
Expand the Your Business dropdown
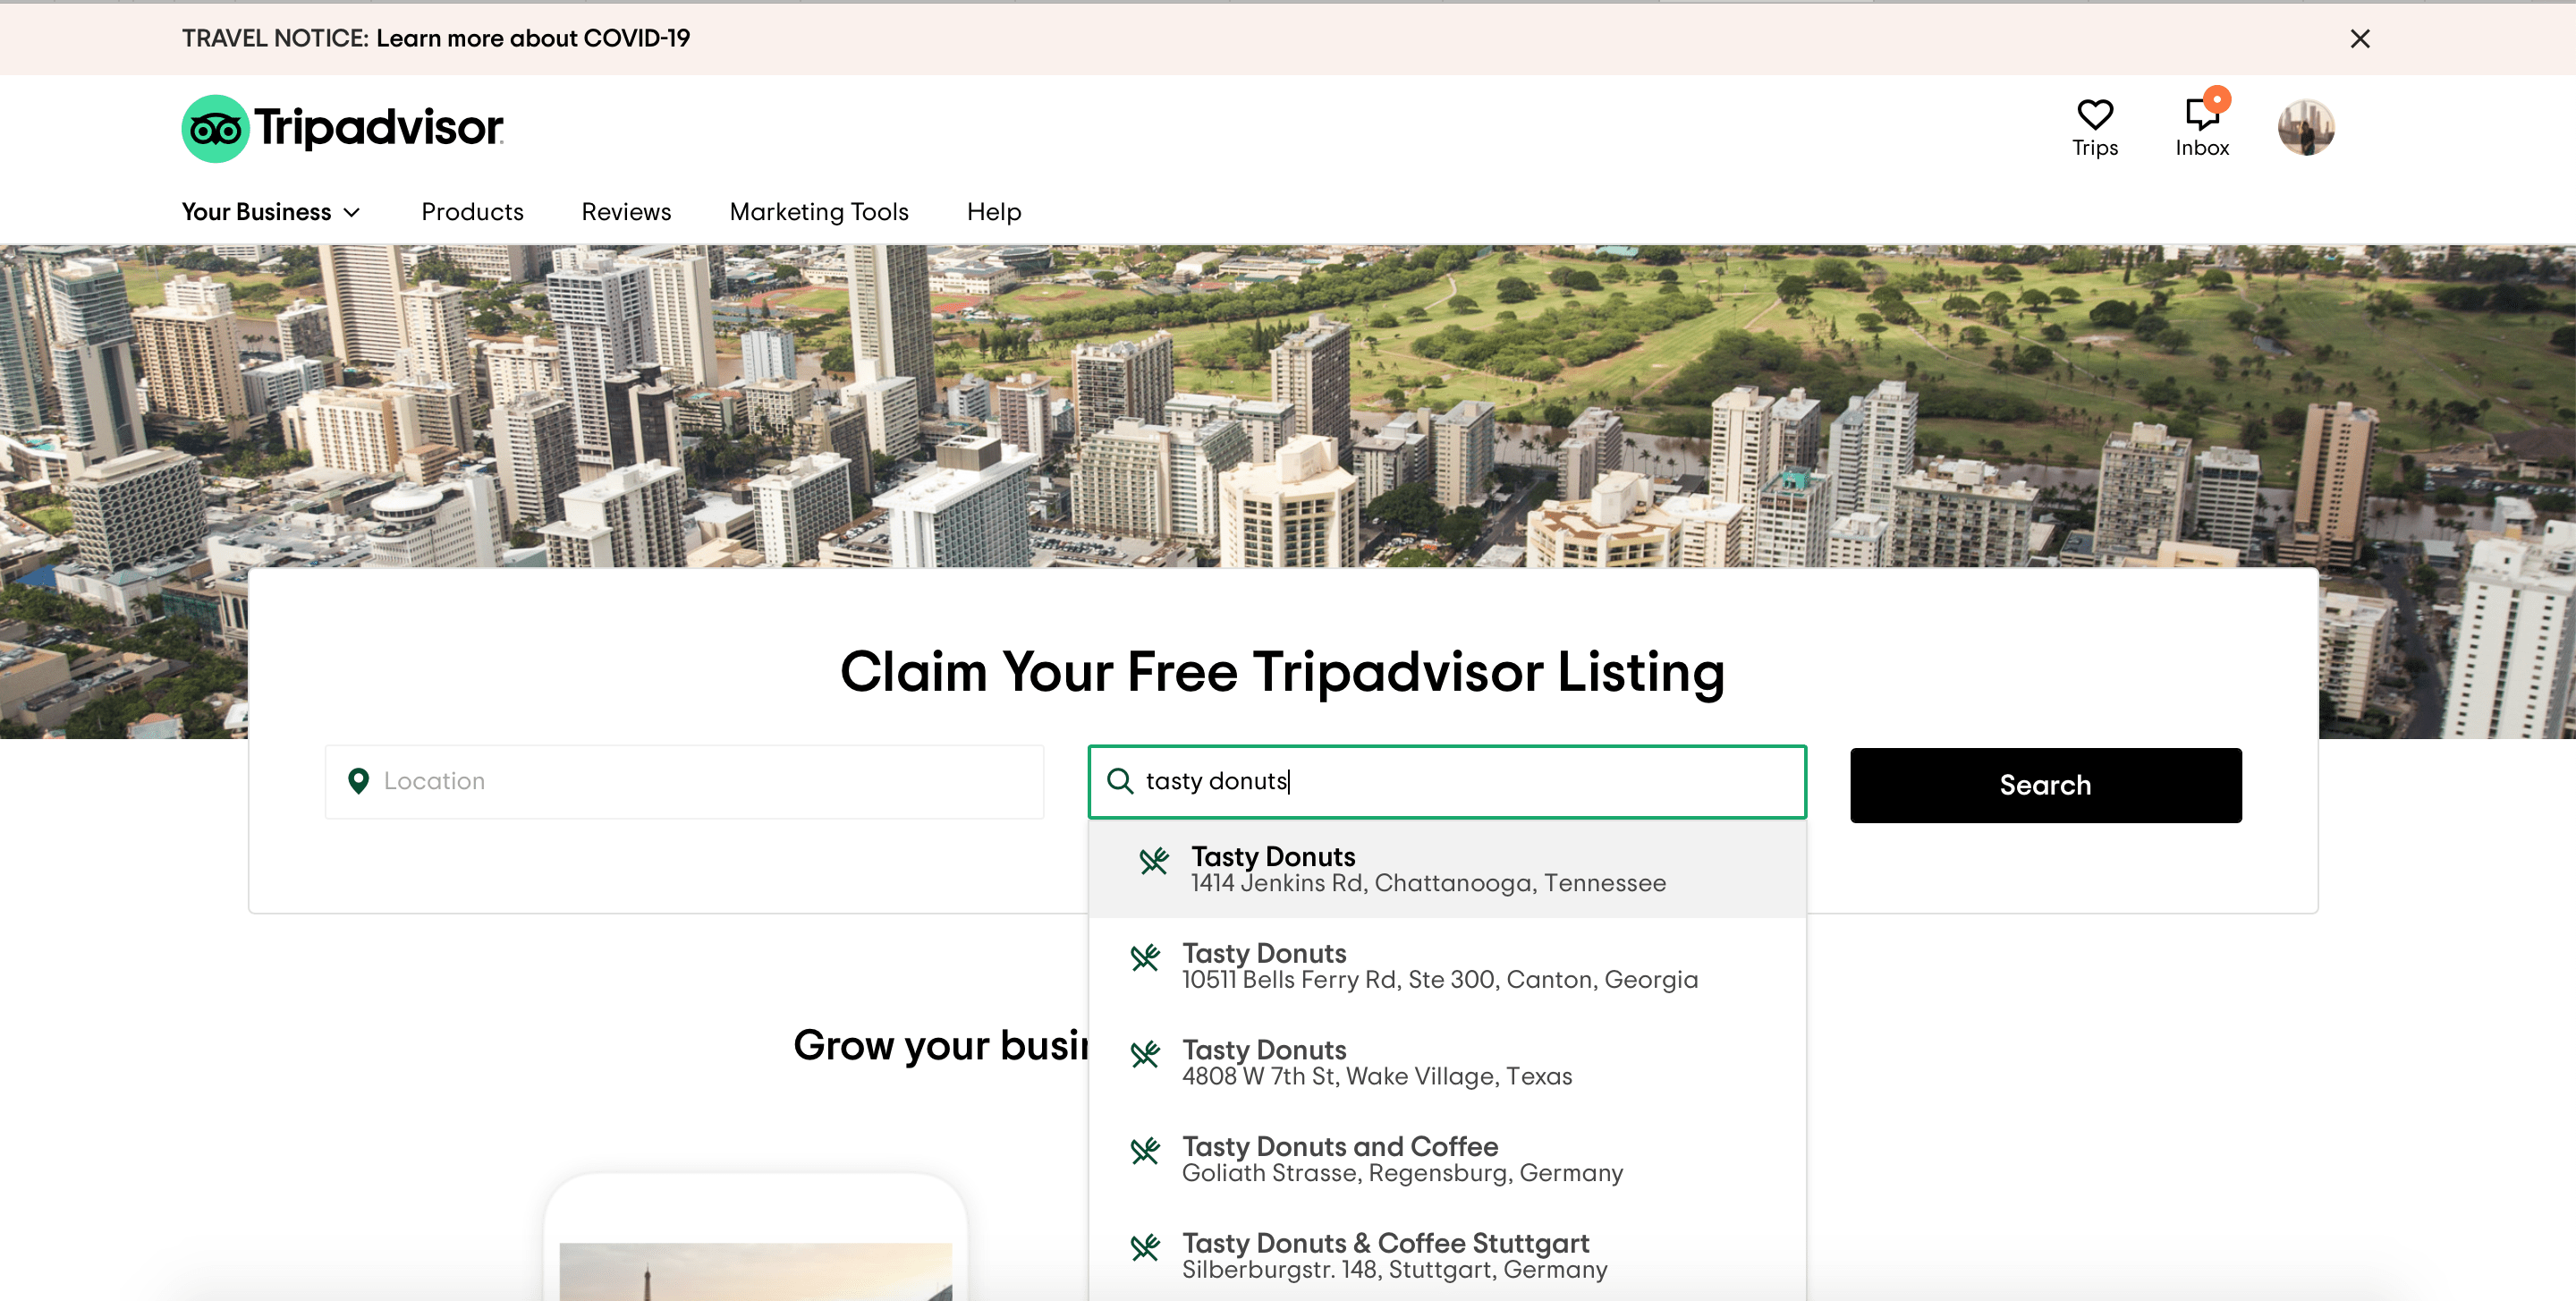click(271, 212)
